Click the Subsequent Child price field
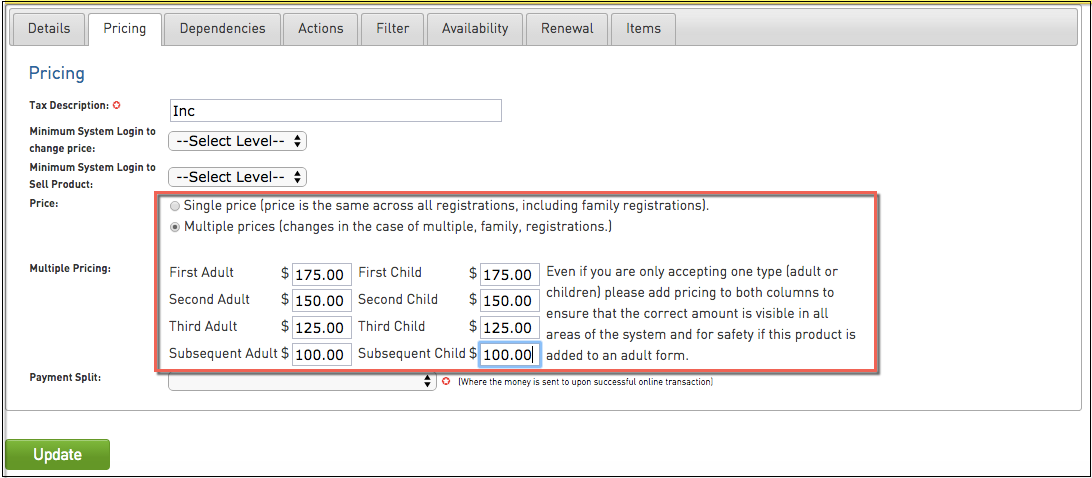The image size is (1092, 478). (510, 355)
